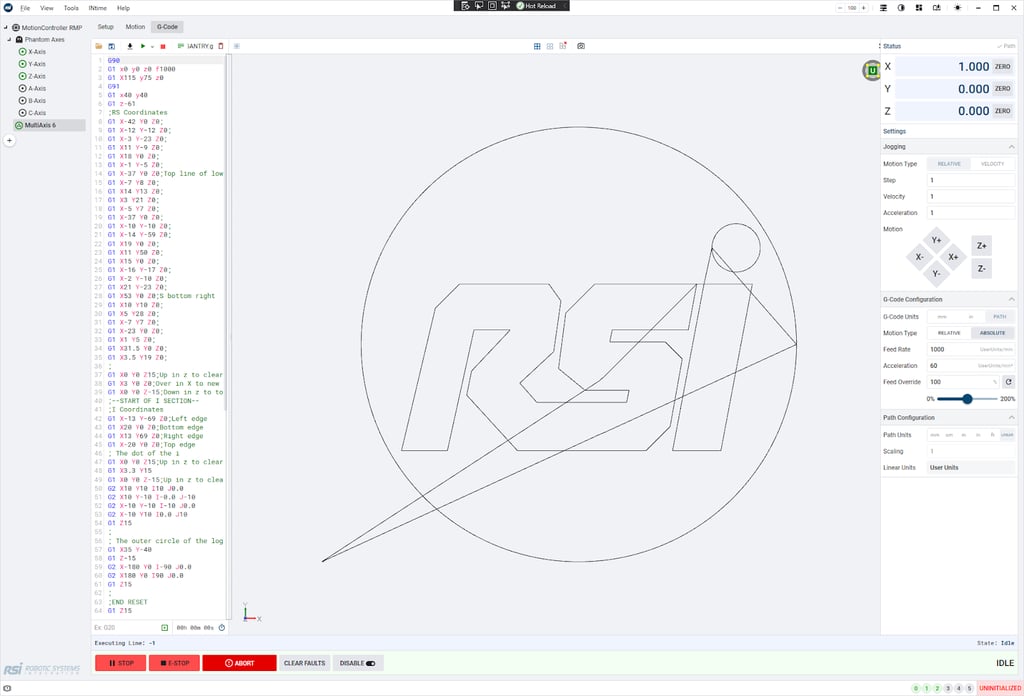The width and height of the screenshot is (1024, 696).
Task: Zoom in with plus beside 100
Action: [x=863, y=8]
